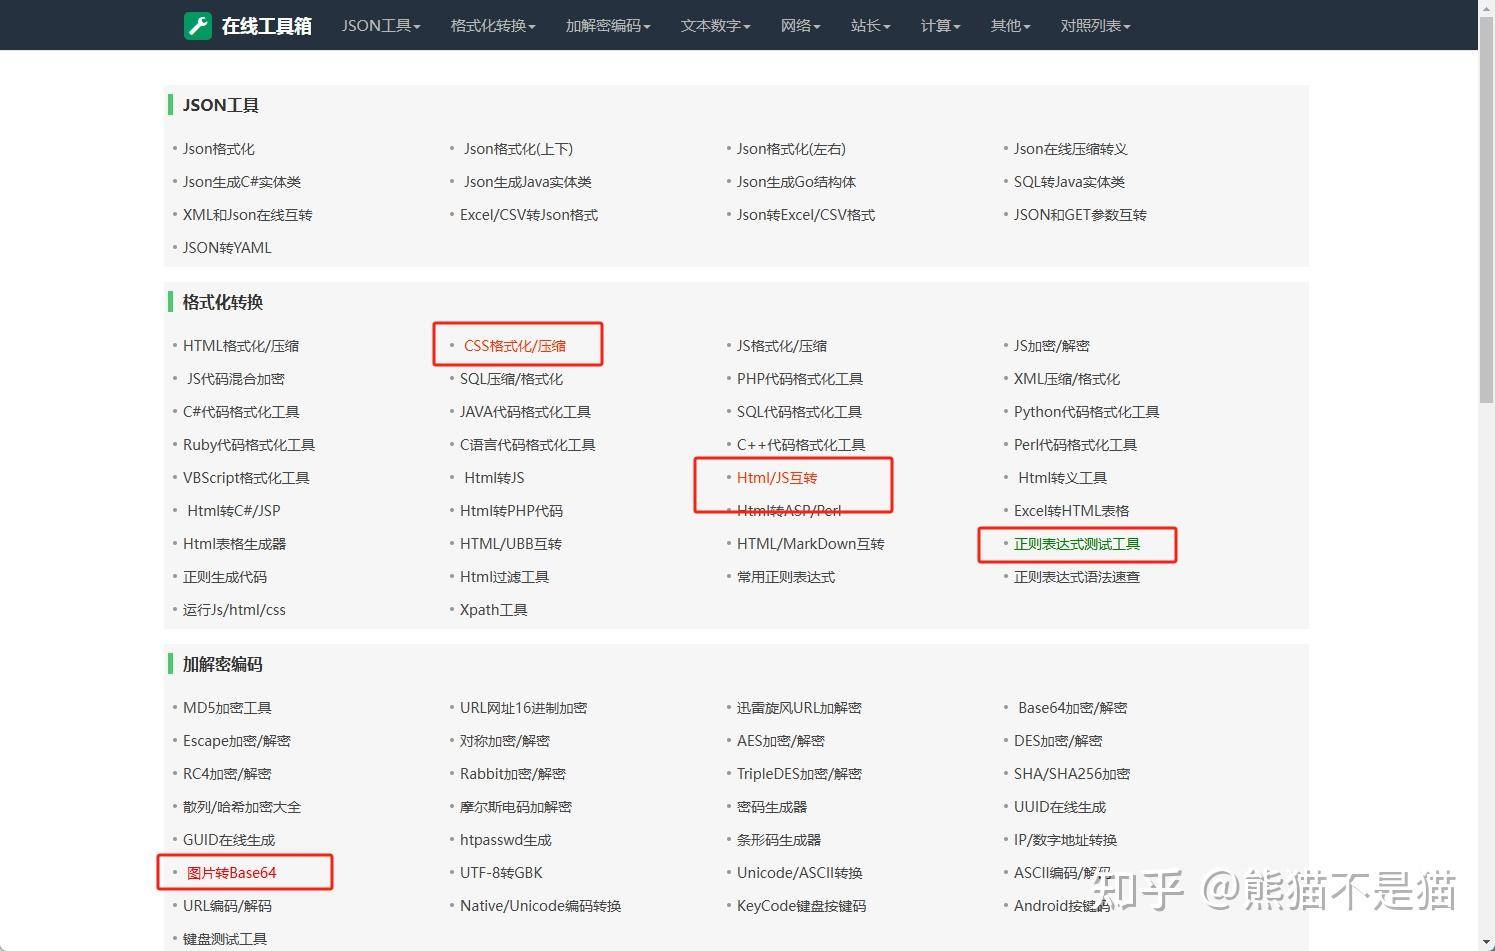Expand the 站长 dropdown
This screenshot has width=1495, height=951.
871,26
